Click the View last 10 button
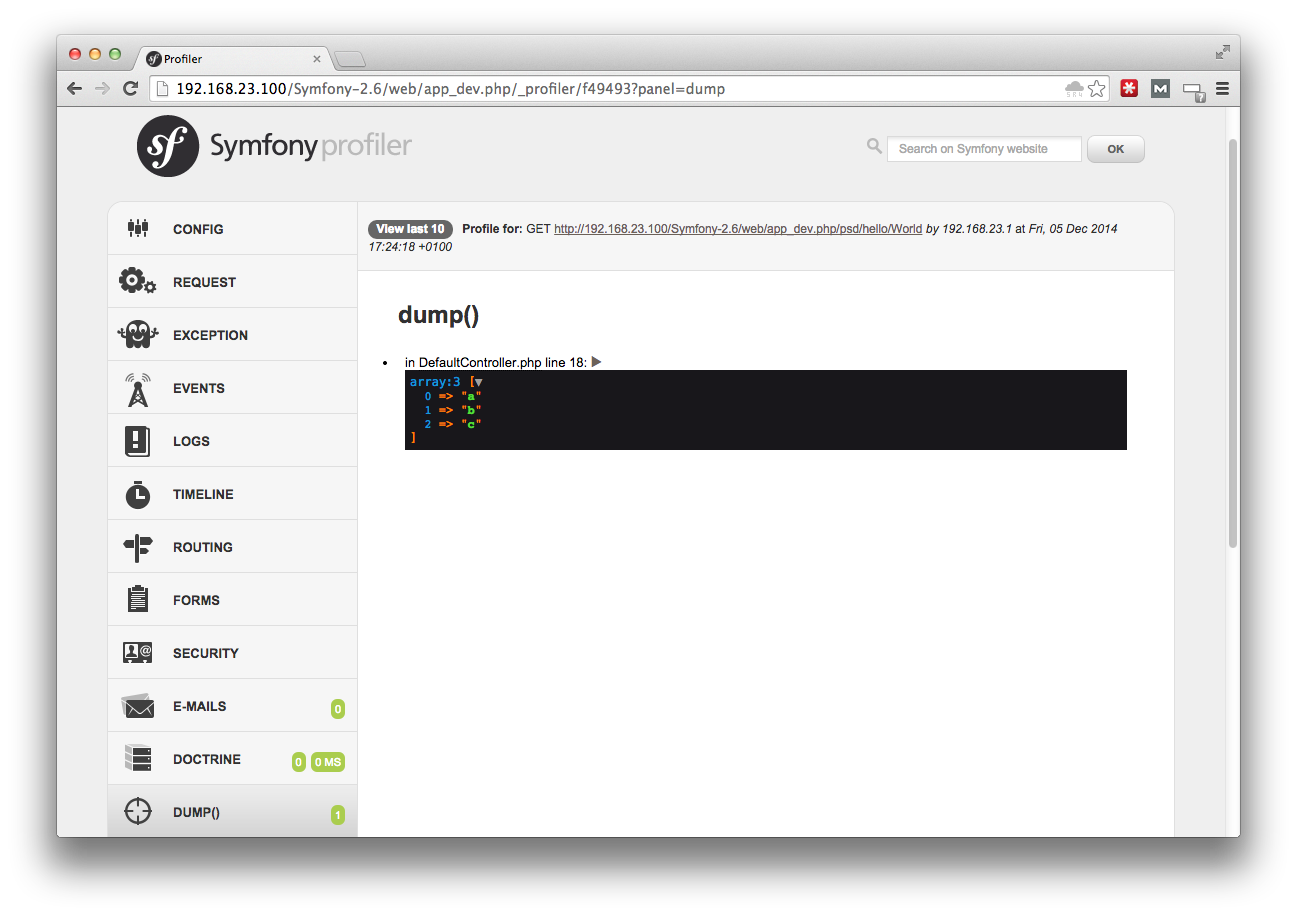 click(x=410, y=229)
